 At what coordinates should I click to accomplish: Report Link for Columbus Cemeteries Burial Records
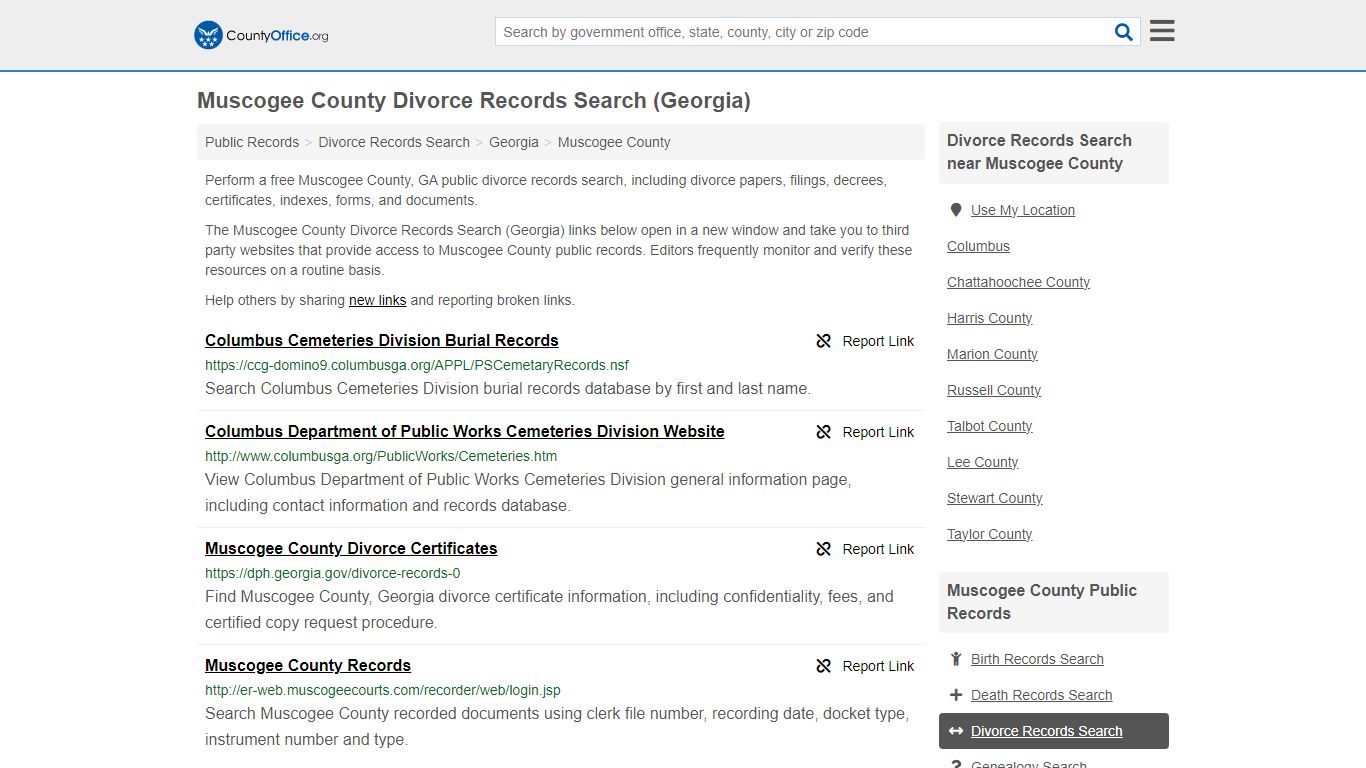878,341
